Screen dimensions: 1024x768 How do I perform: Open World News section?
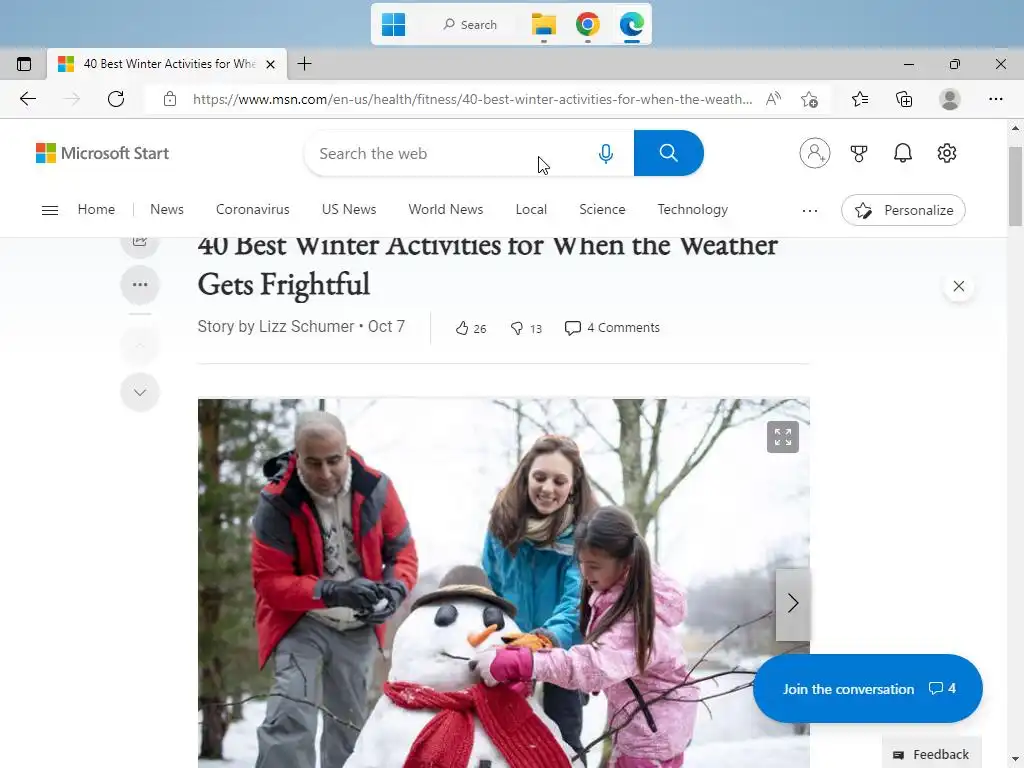click(x=445, y=210)
